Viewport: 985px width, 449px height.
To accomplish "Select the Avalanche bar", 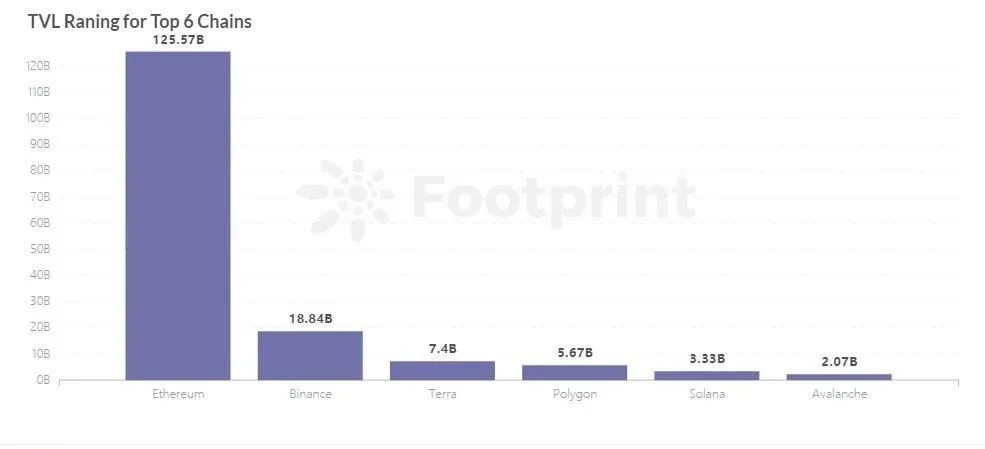I will coord(839,377).
